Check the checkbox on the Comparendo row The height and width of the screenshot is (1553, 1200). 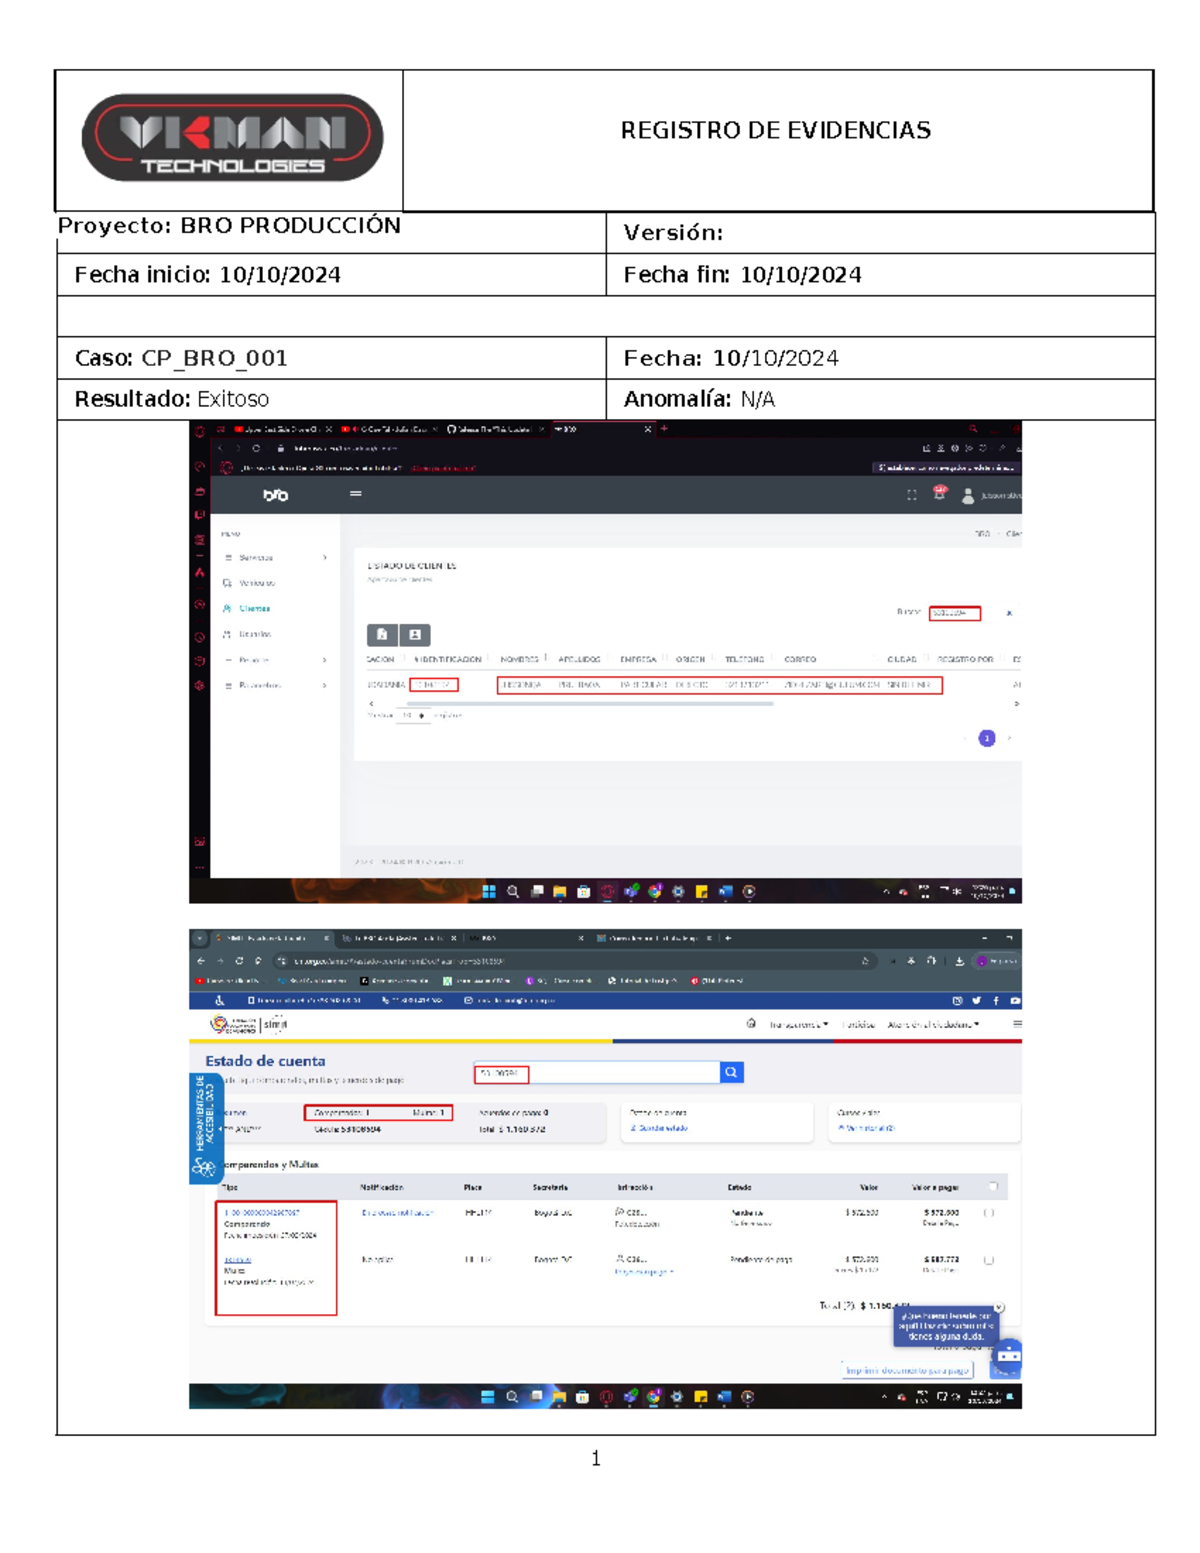tap(990, 1212)
